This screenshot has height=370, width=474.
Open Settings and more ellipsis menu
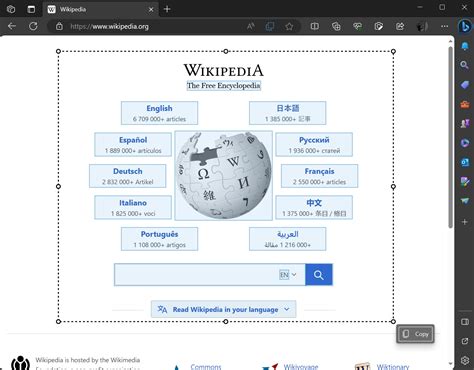(x=444, y=26)
